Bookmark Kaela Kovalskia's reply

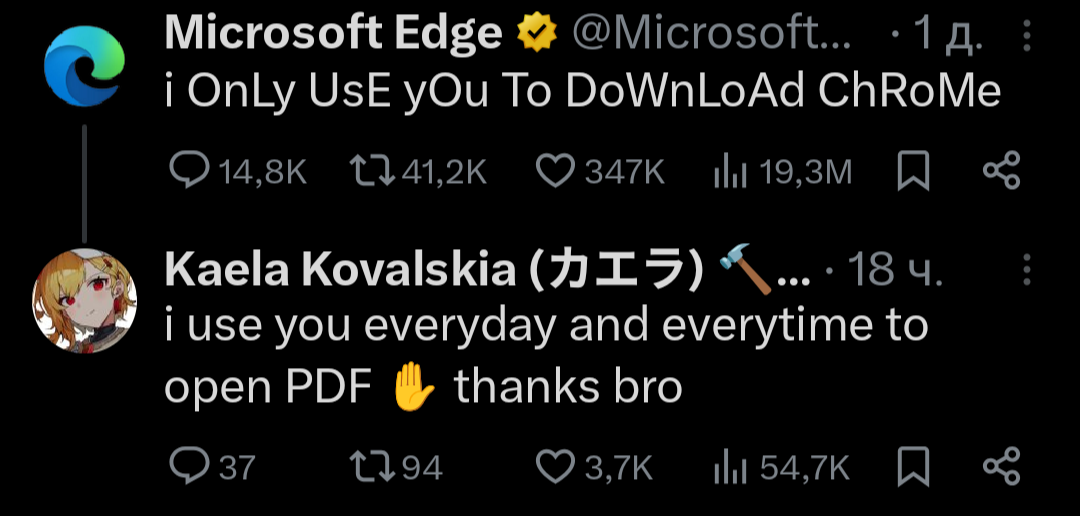coord(913,466)
